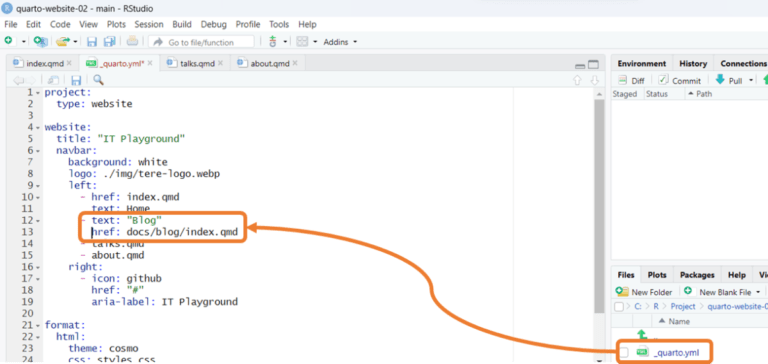Click the version control Git toolbar icon

pos(273,42)
